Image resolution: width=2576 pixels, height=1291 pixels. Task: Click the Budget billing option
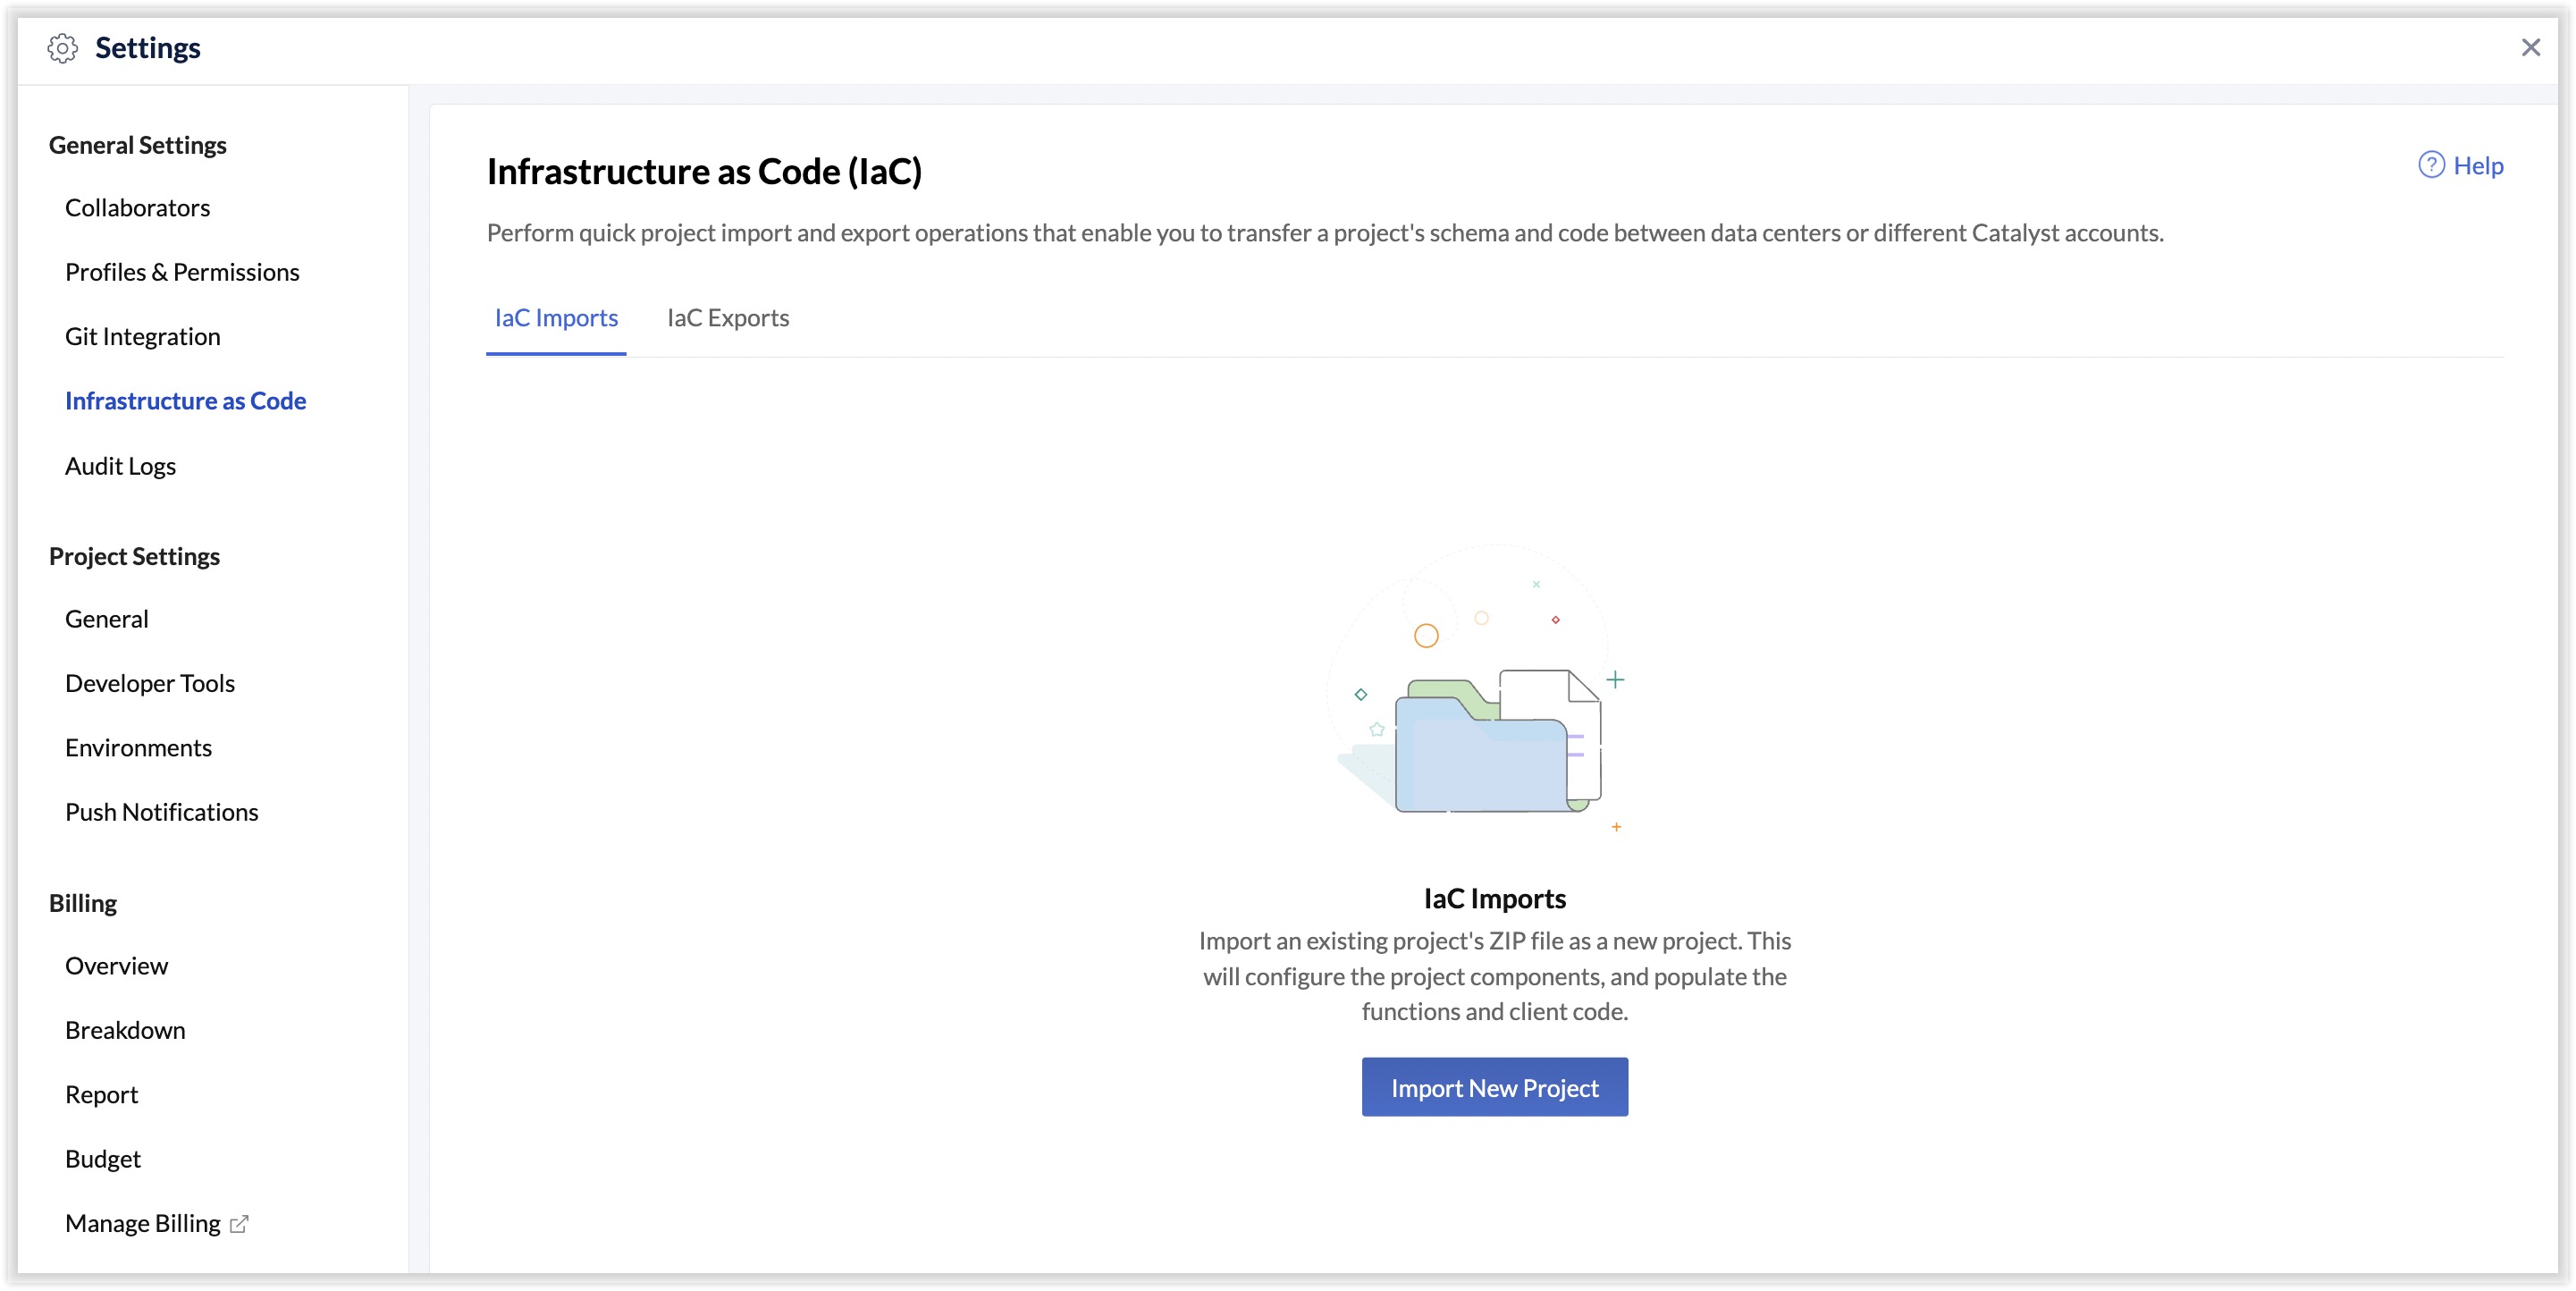[102, 1158]
